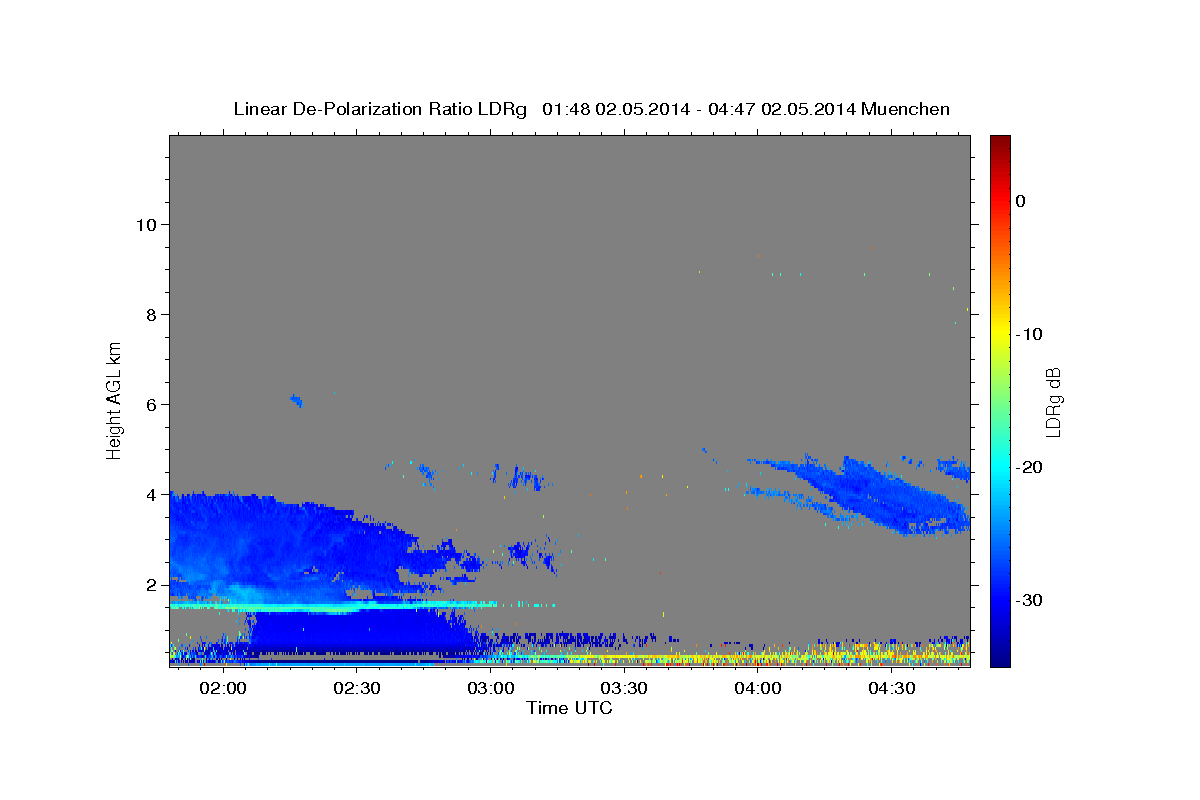Click the colorbar value -10
This screenshot has height=800, width=1200.
tap(1030, 334)
